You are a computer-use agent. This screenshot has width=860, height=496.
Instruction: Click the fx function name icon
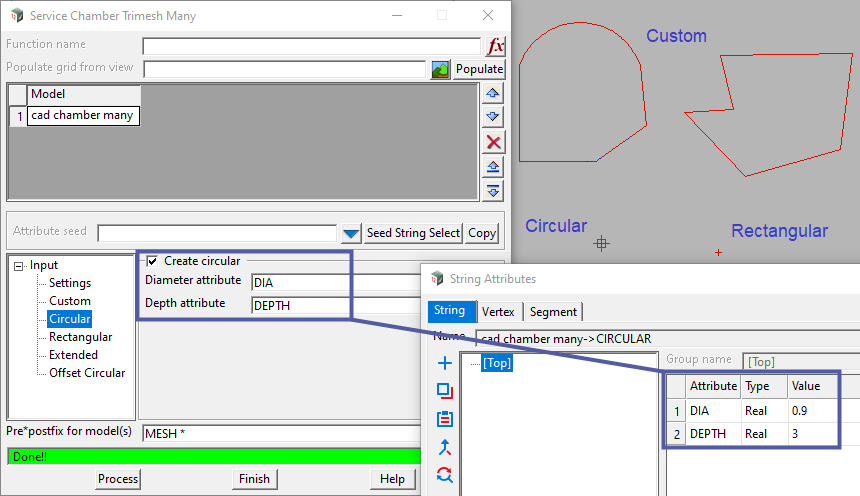(x=495, y=46)
